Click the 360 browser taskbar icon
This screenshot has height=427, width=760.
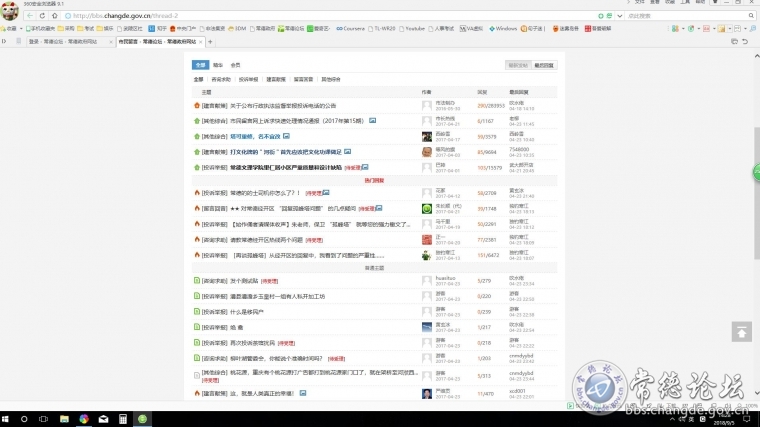142,419
